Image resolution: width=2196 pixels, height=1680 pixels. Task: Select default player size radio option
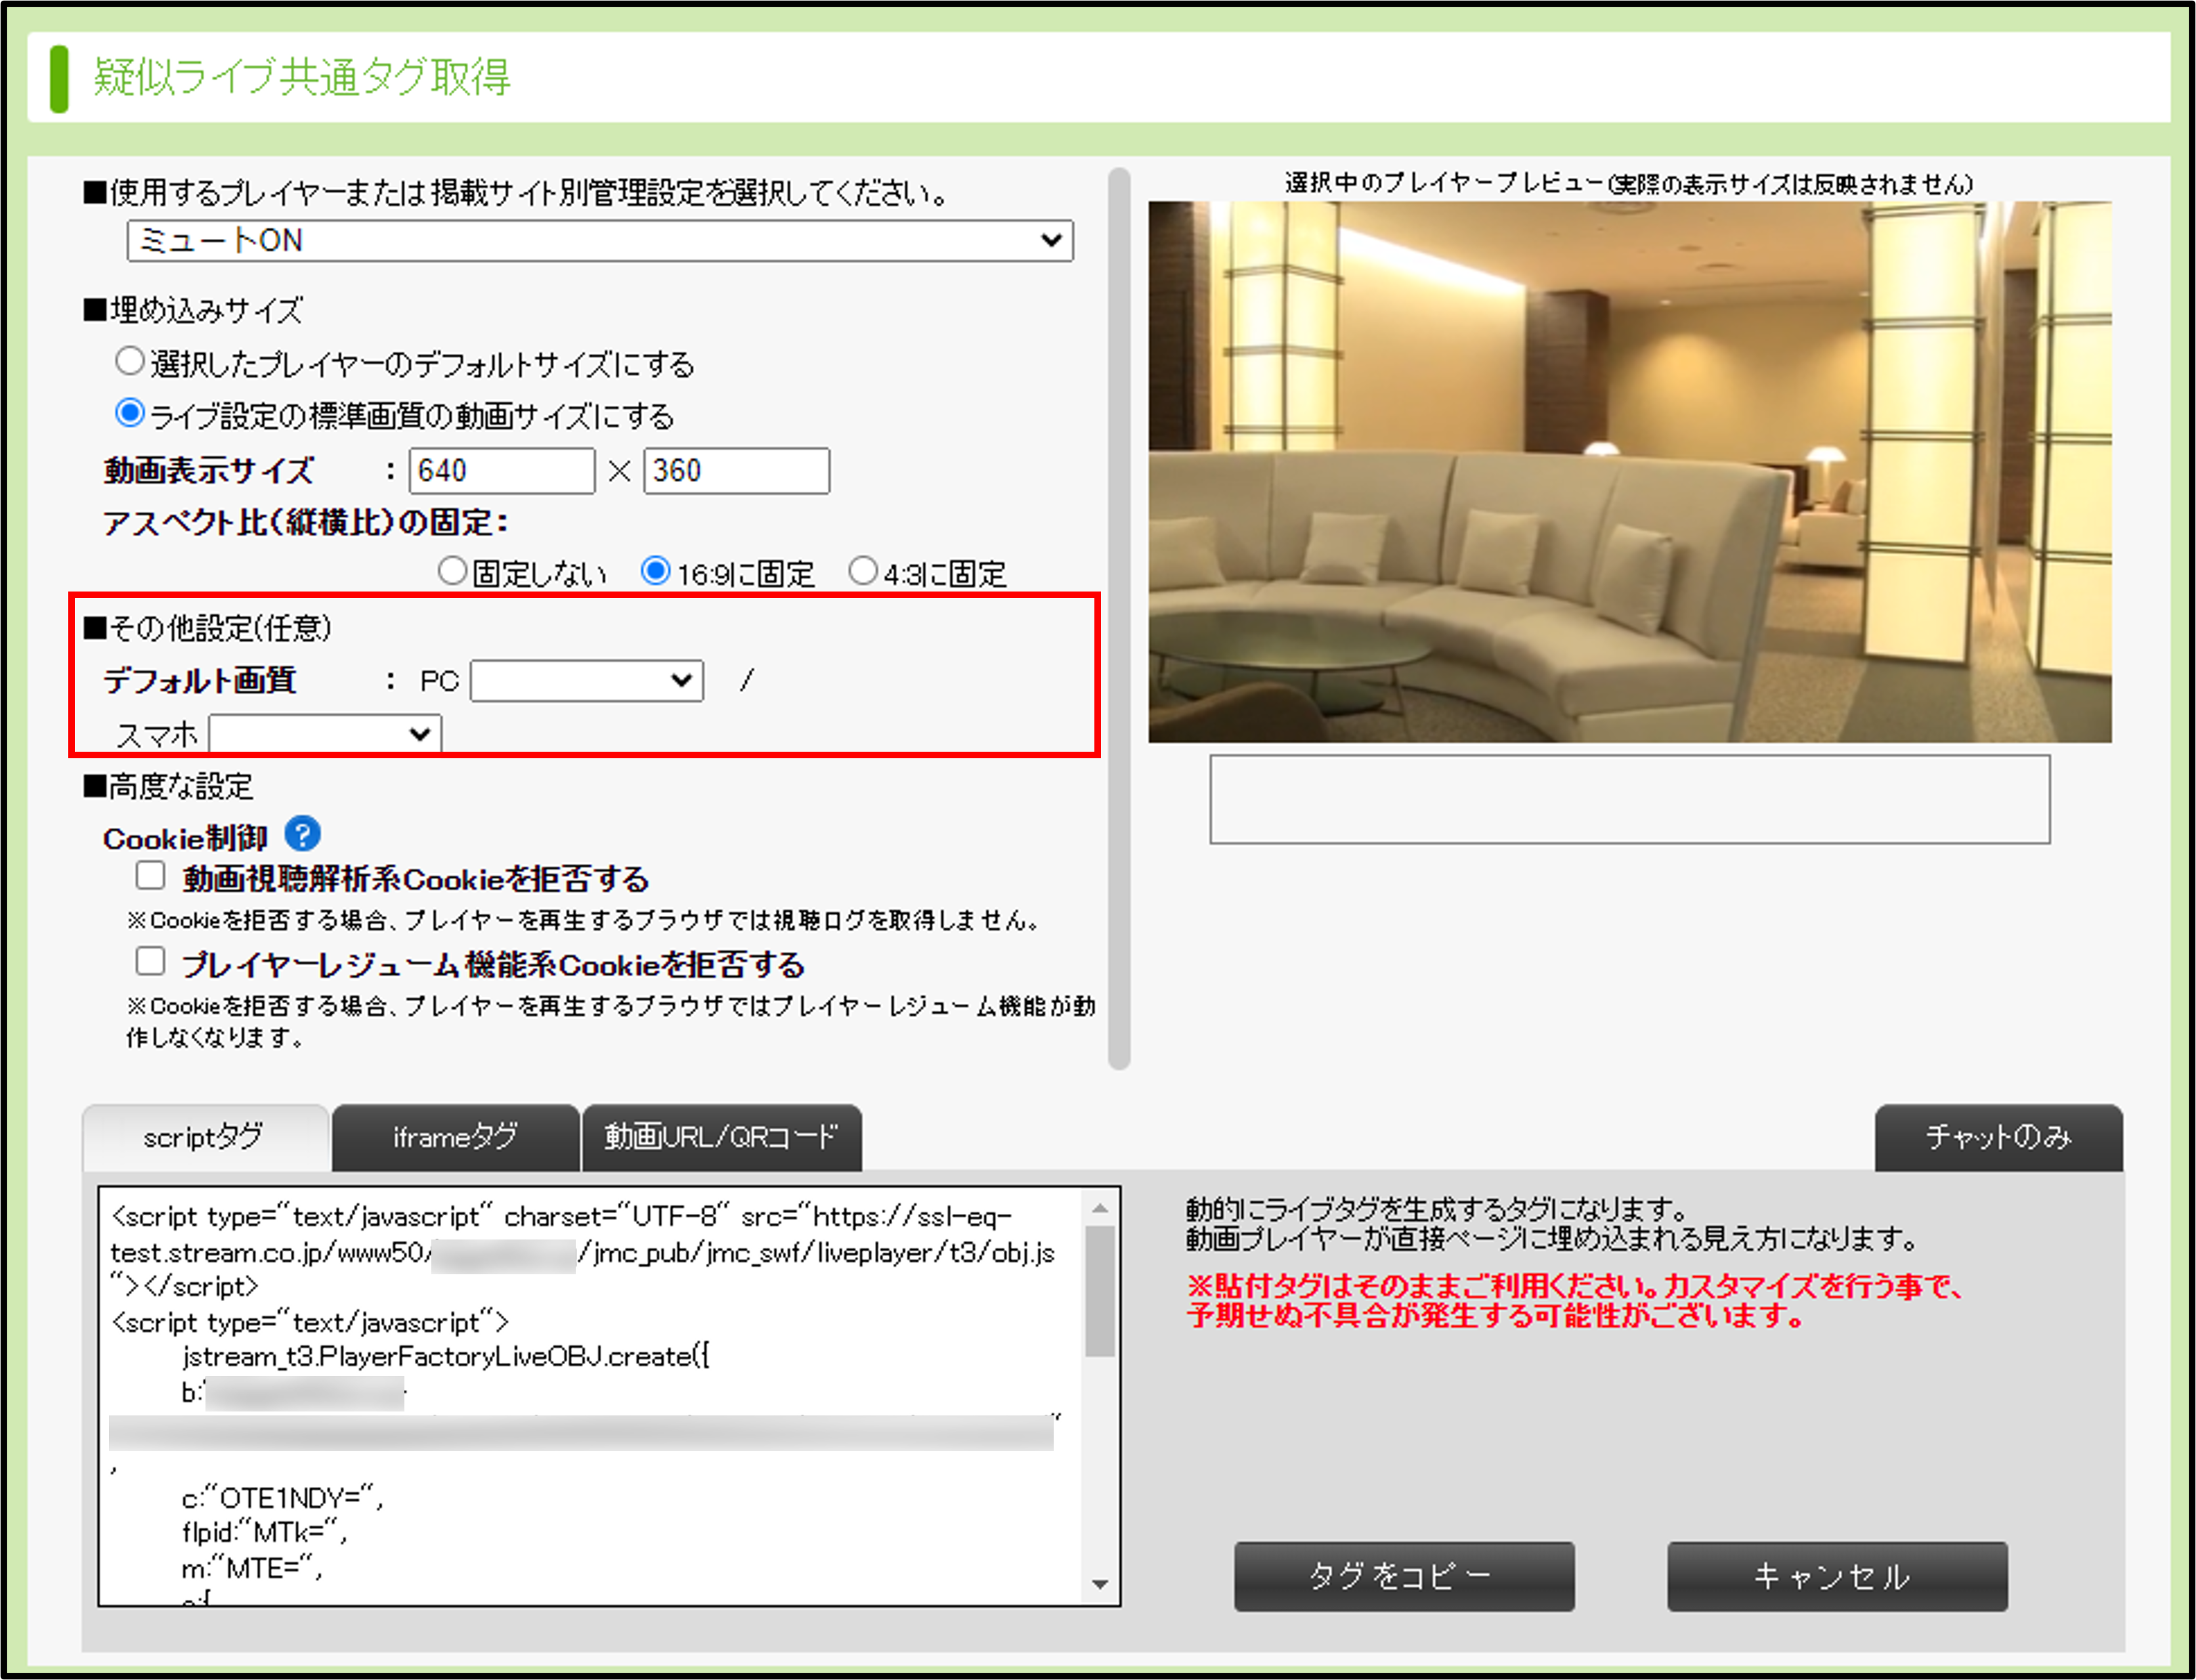pos(130,361)
